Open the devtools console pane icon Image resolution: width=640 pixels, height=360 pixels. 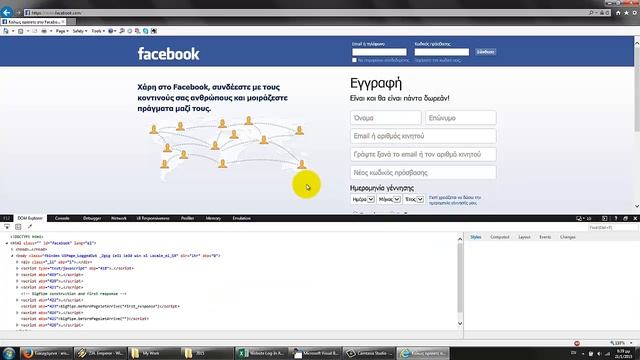605,218
